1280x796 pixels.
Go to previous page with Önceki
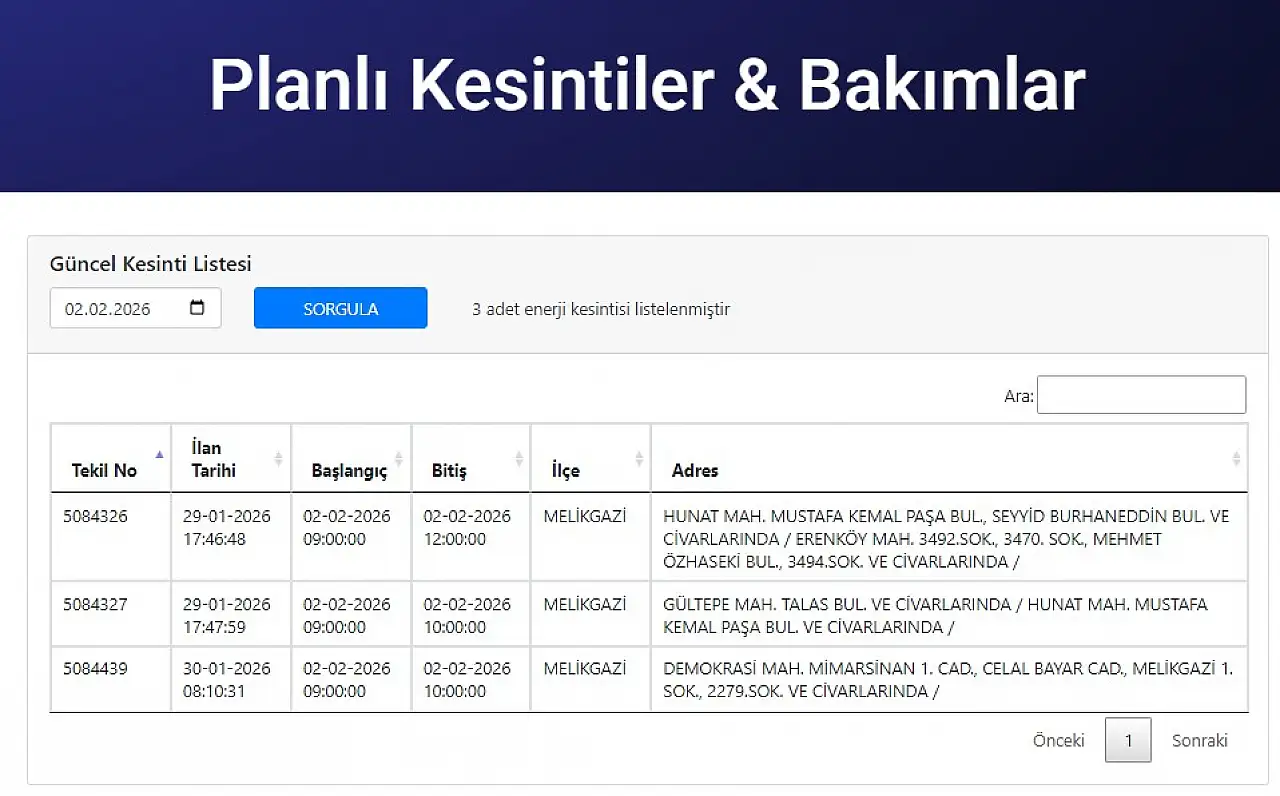1058,740
